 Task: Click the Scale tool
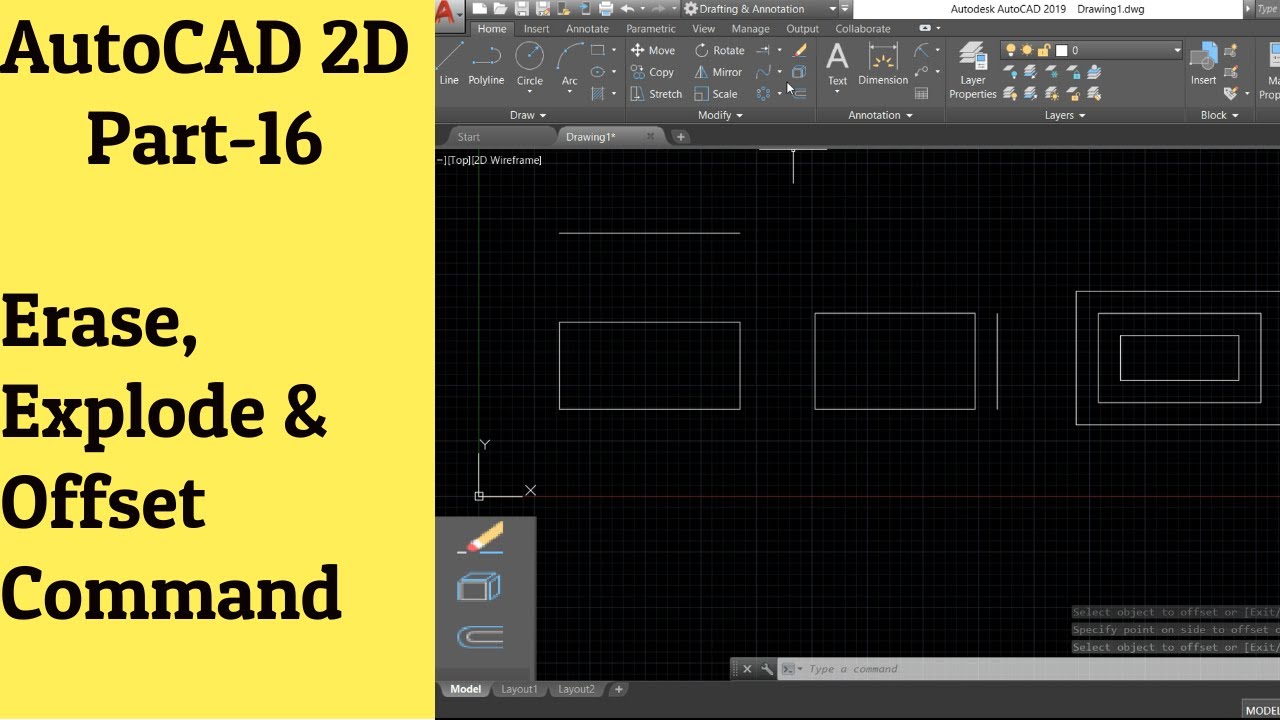pos(716,94)
